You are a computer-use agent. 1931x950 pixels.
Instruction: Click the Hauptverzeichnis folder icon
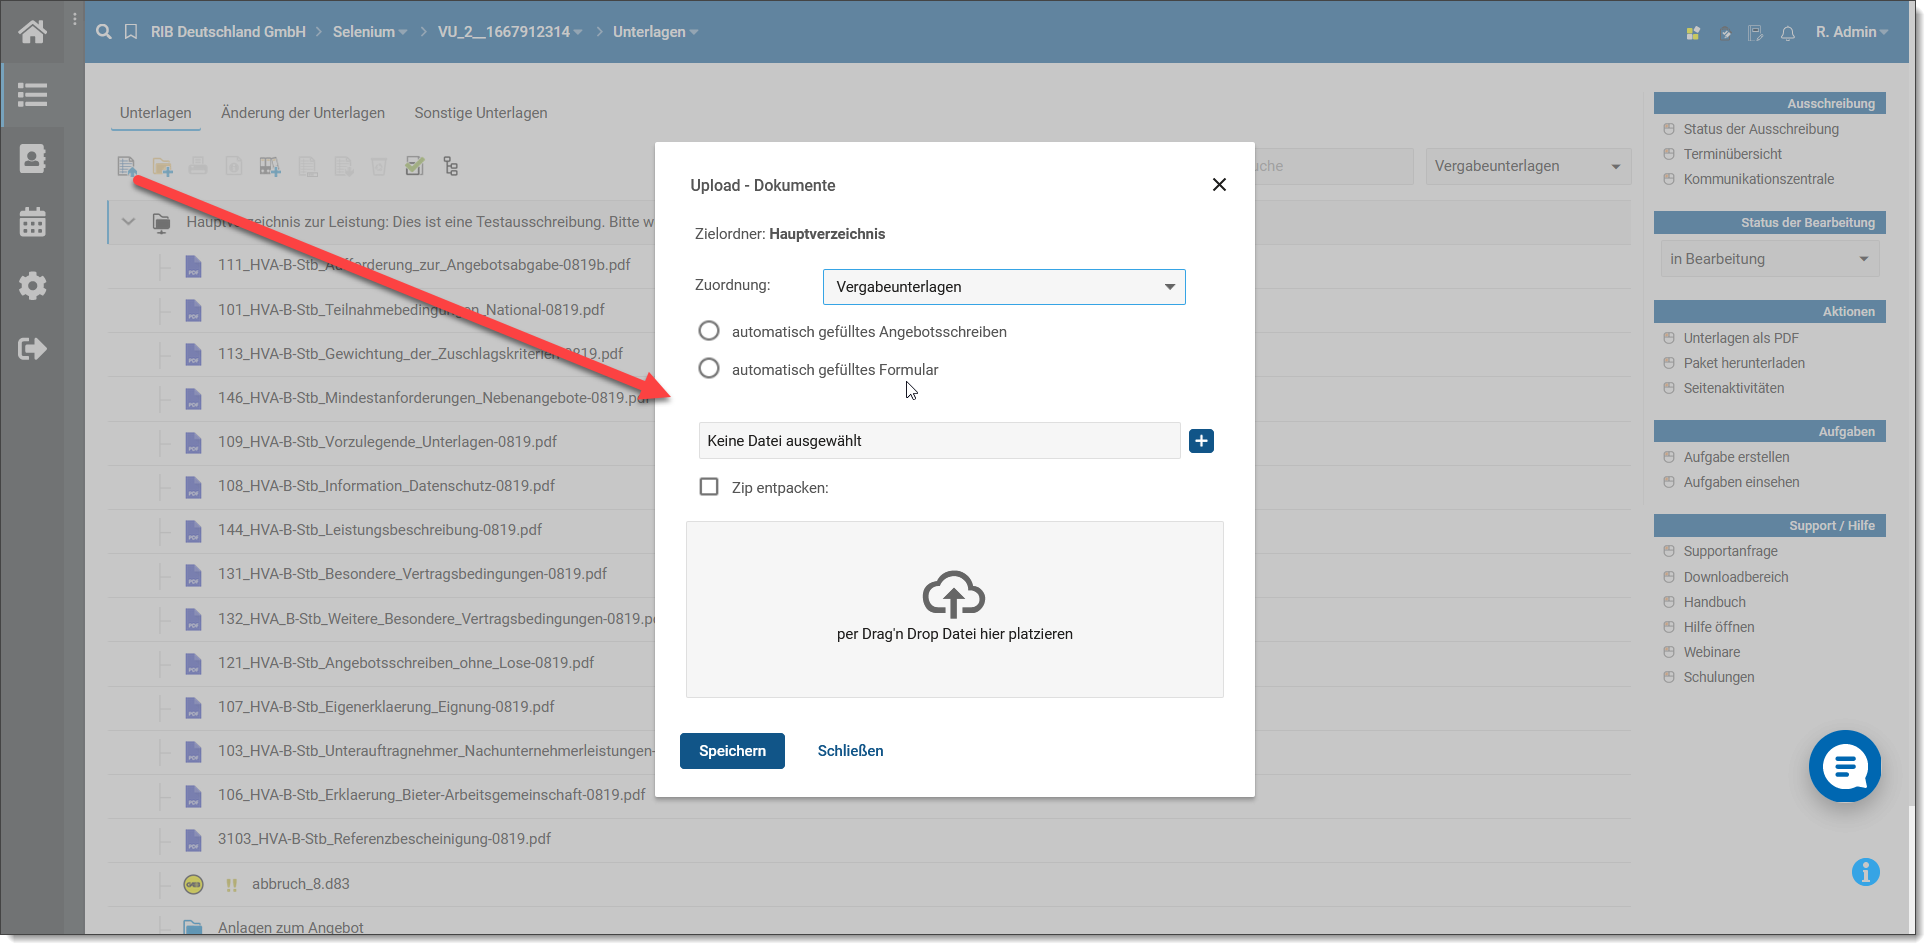161,223
